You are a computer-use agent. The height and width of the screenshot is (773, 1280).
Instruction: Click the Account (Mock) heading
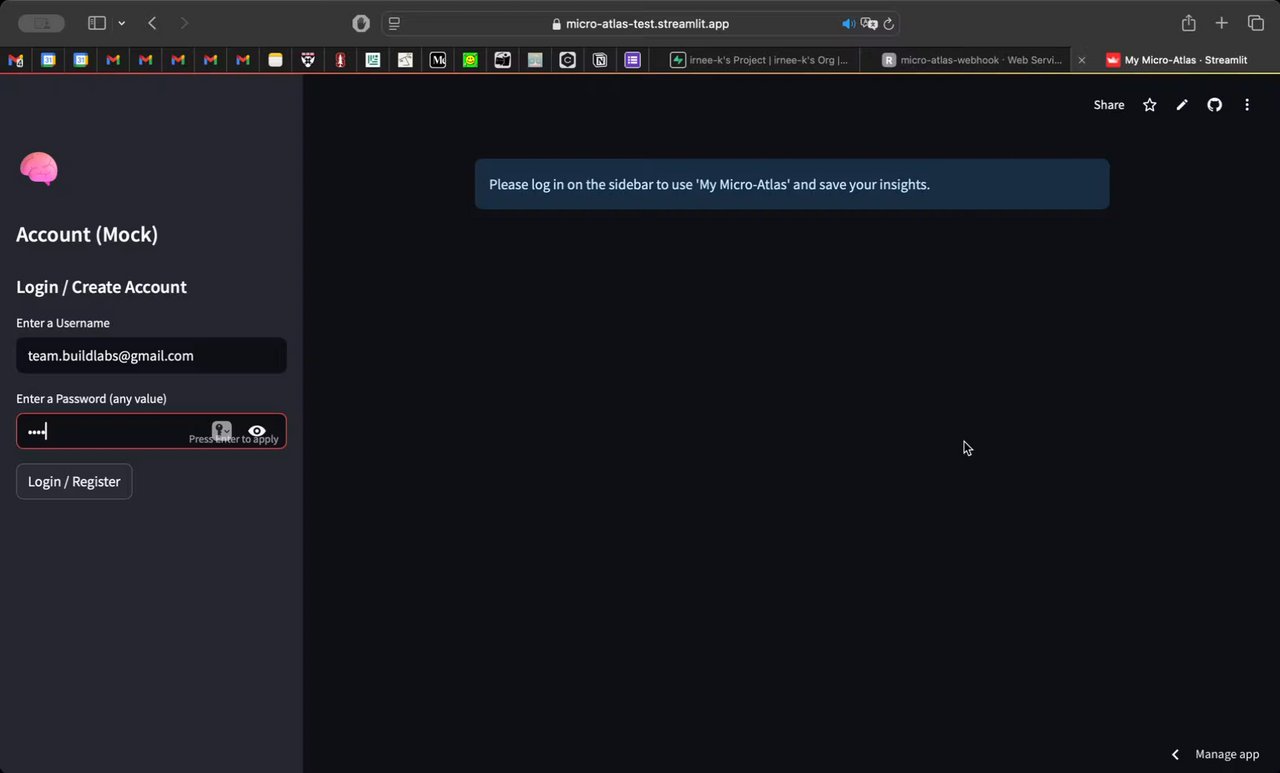click(87, 235)
